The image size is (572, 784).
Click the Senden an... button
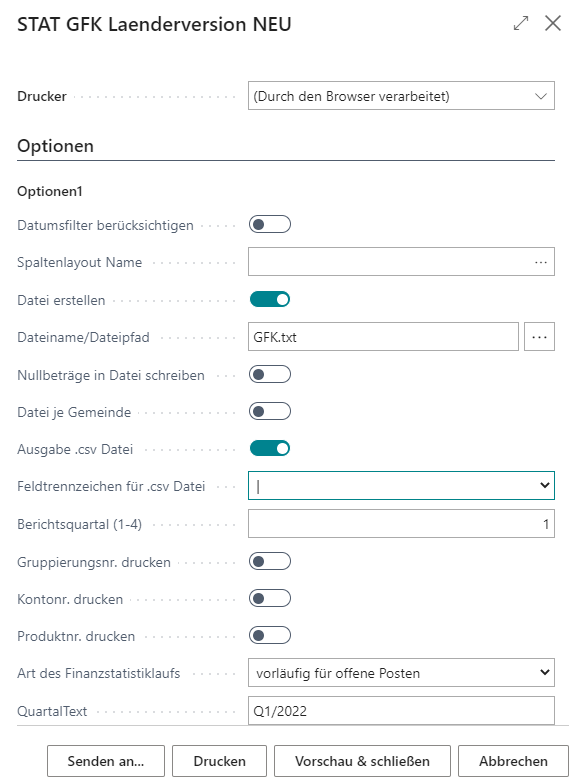(x=106, y=761)
